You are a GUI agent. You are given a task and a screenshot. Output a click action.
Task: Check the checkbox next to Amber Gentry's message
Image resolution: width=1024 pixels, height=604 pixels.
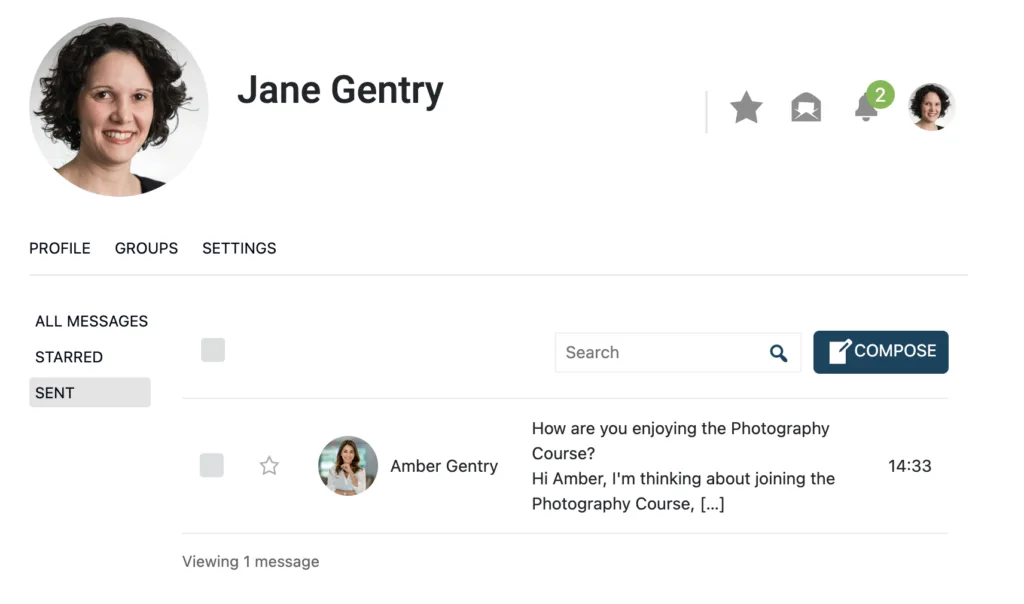(x=212, y=466)
